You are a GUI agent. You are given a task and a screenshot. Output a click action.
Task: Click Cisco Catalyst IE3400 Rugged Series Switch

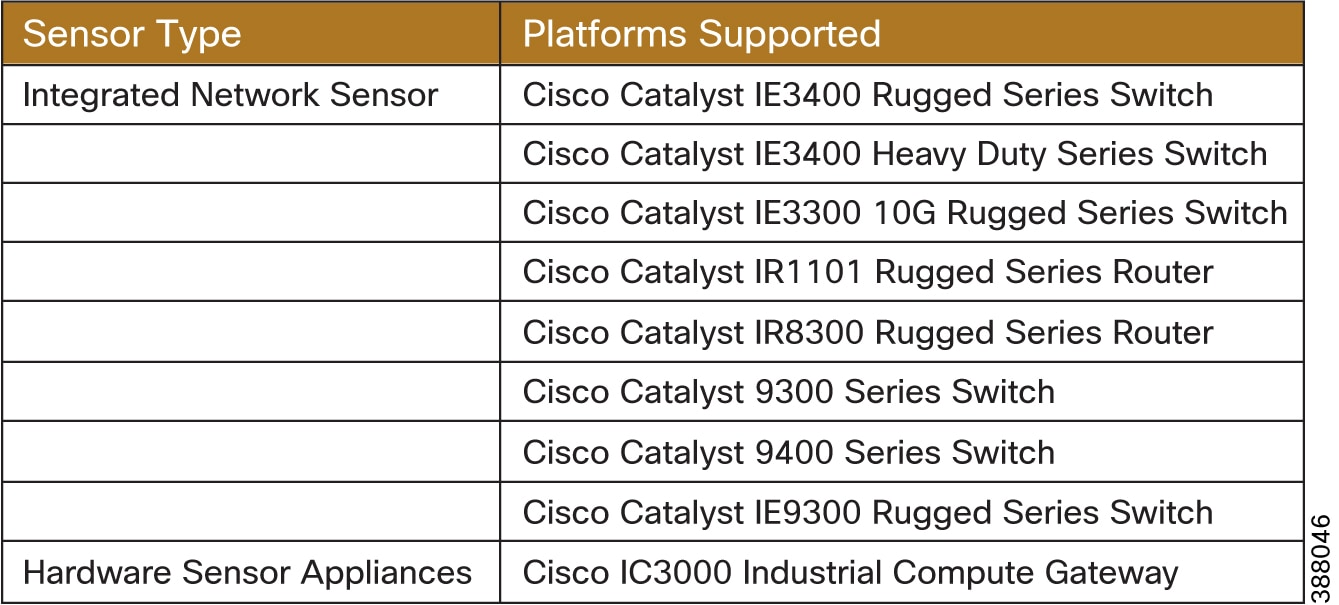pos(868,95)
